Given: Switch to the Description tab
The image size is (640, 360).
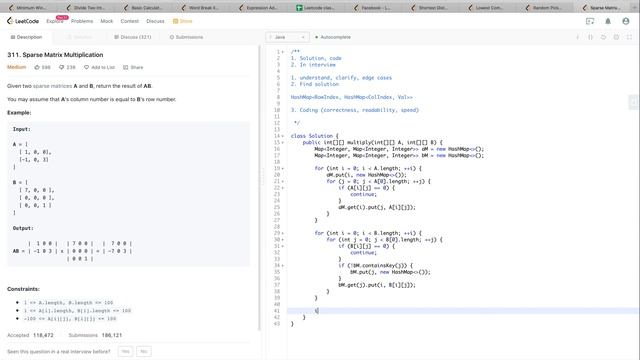Looking at the screenshot, I should pyautogui.click(x=26, y=37).
